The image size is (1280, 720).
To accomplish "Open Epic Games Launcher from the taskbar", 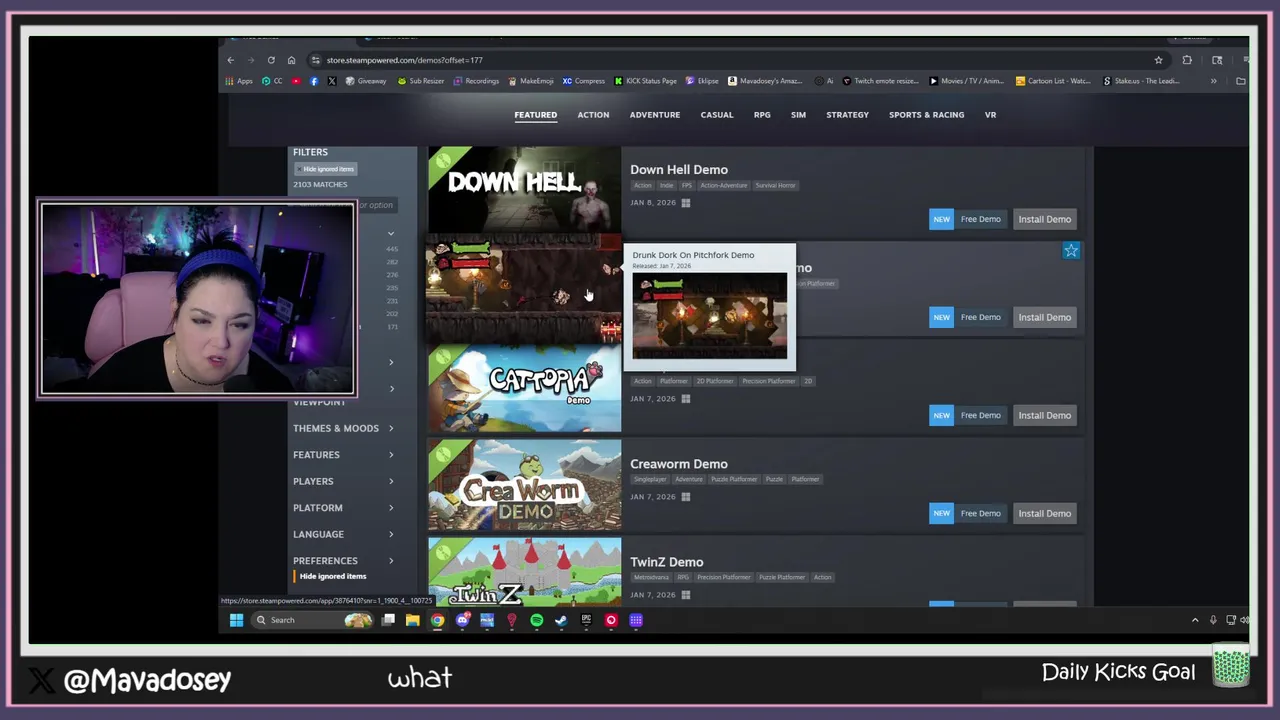I will pos(586,620).
